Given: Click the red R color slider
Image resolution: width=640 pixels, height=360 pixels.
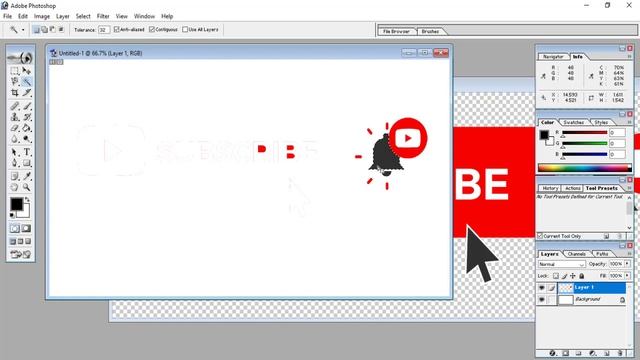Looking at the screenshot, I should coord(584,133).
